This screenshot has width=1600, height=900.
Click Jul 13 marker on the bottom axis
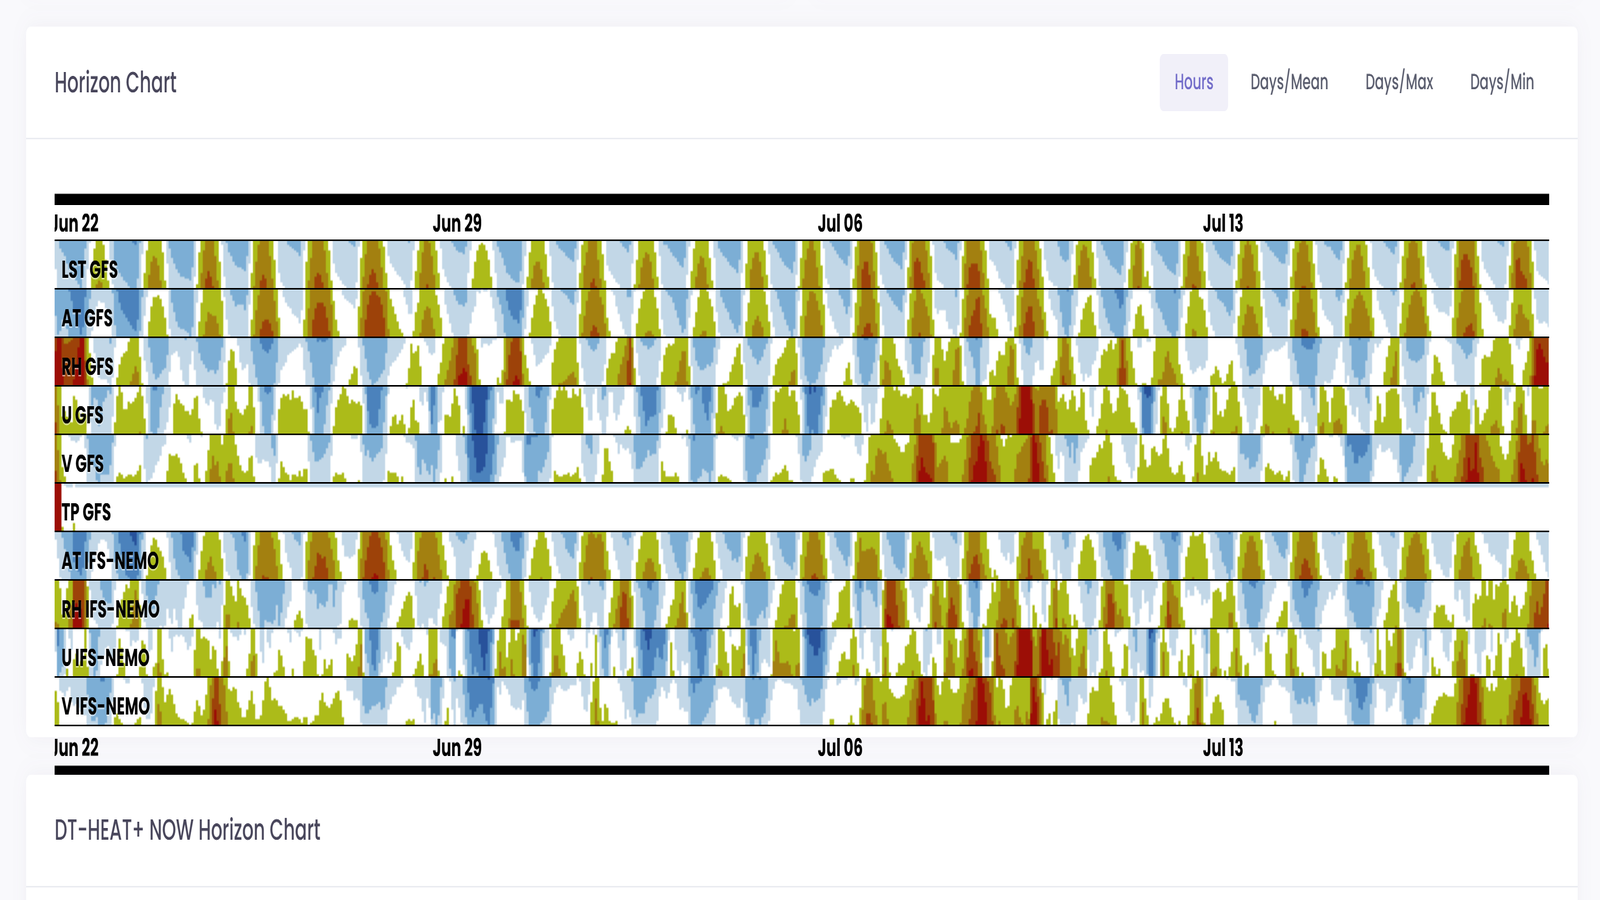click(1222, 748)
